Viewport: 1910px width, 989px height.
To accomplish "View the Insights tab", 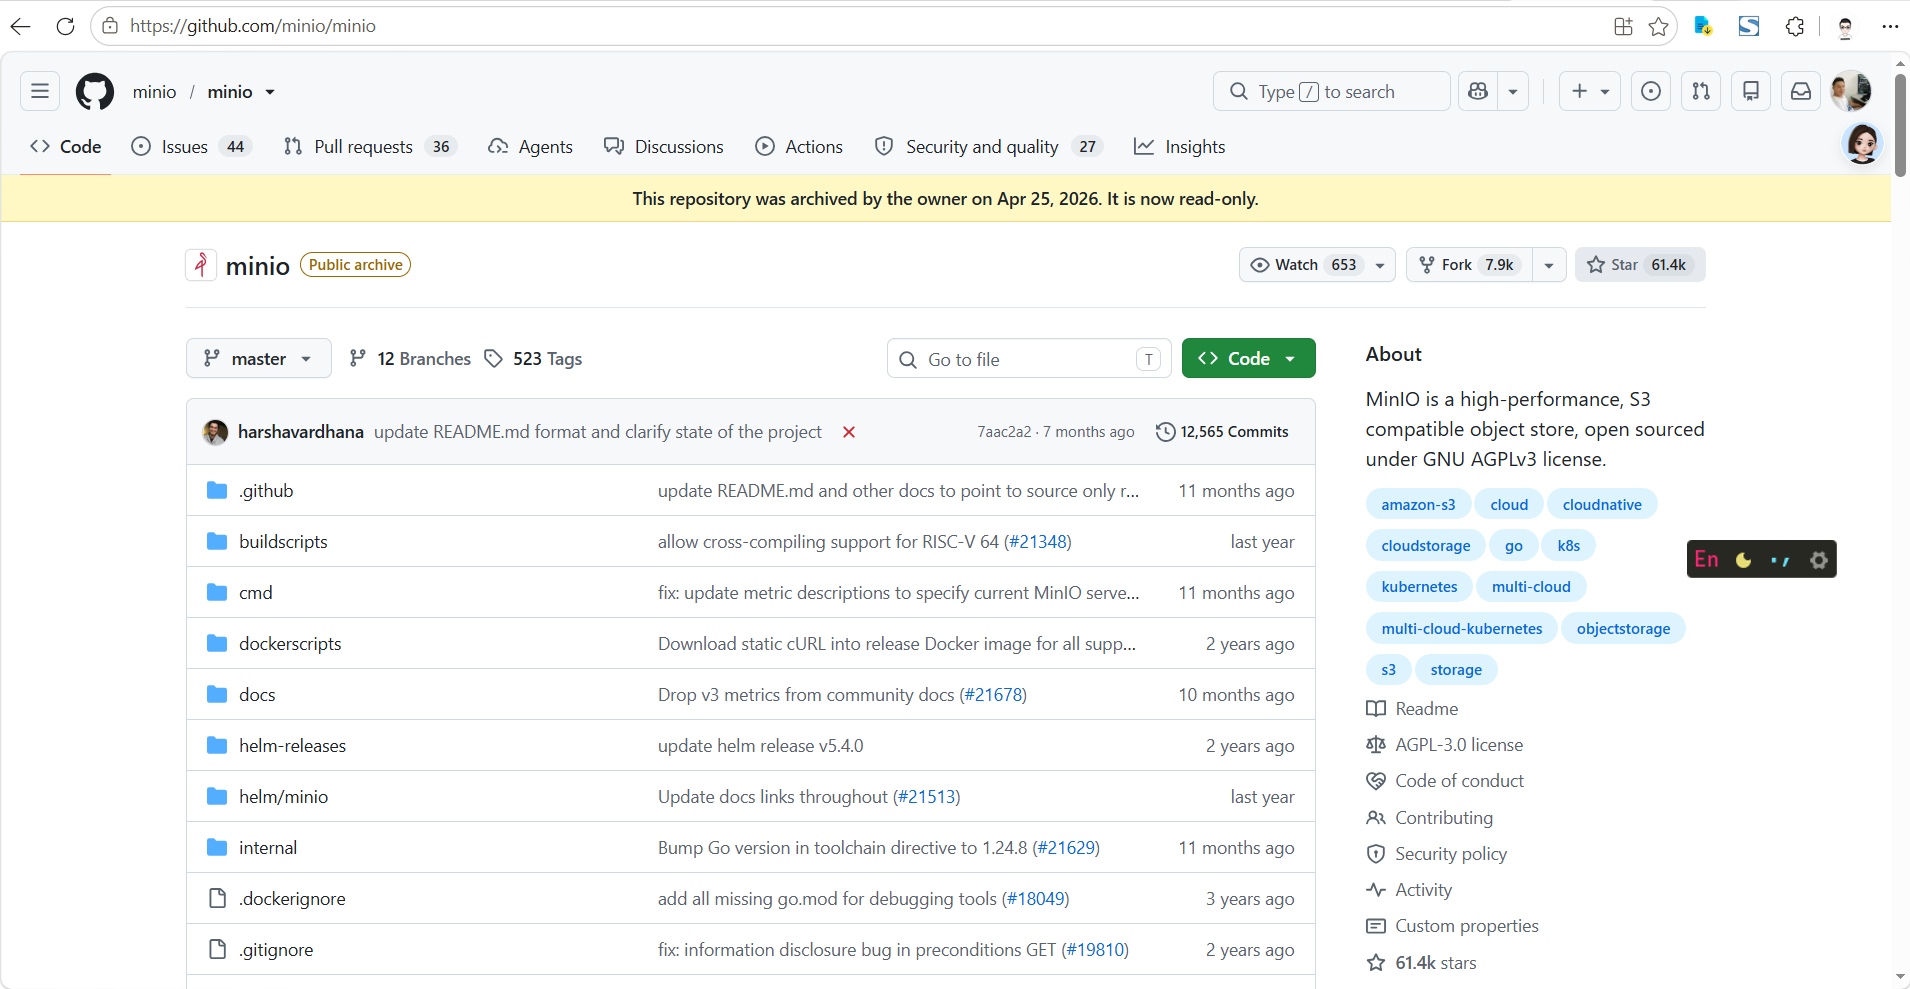I will click(1179, 147).
